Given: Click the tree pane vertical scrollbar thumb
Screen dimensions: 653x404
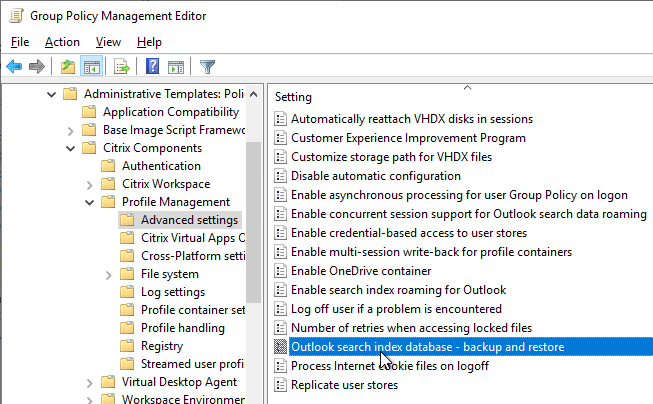Looking at the screenshot, I should (x=253, y=222).
